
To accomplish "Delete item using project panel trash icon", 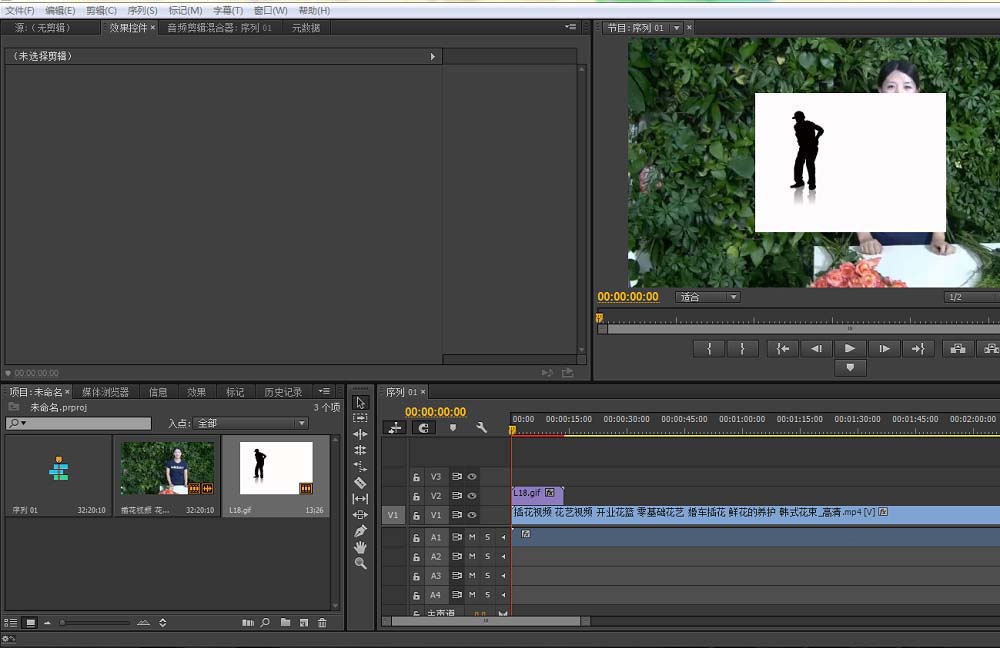I will (x=322, y=623).
